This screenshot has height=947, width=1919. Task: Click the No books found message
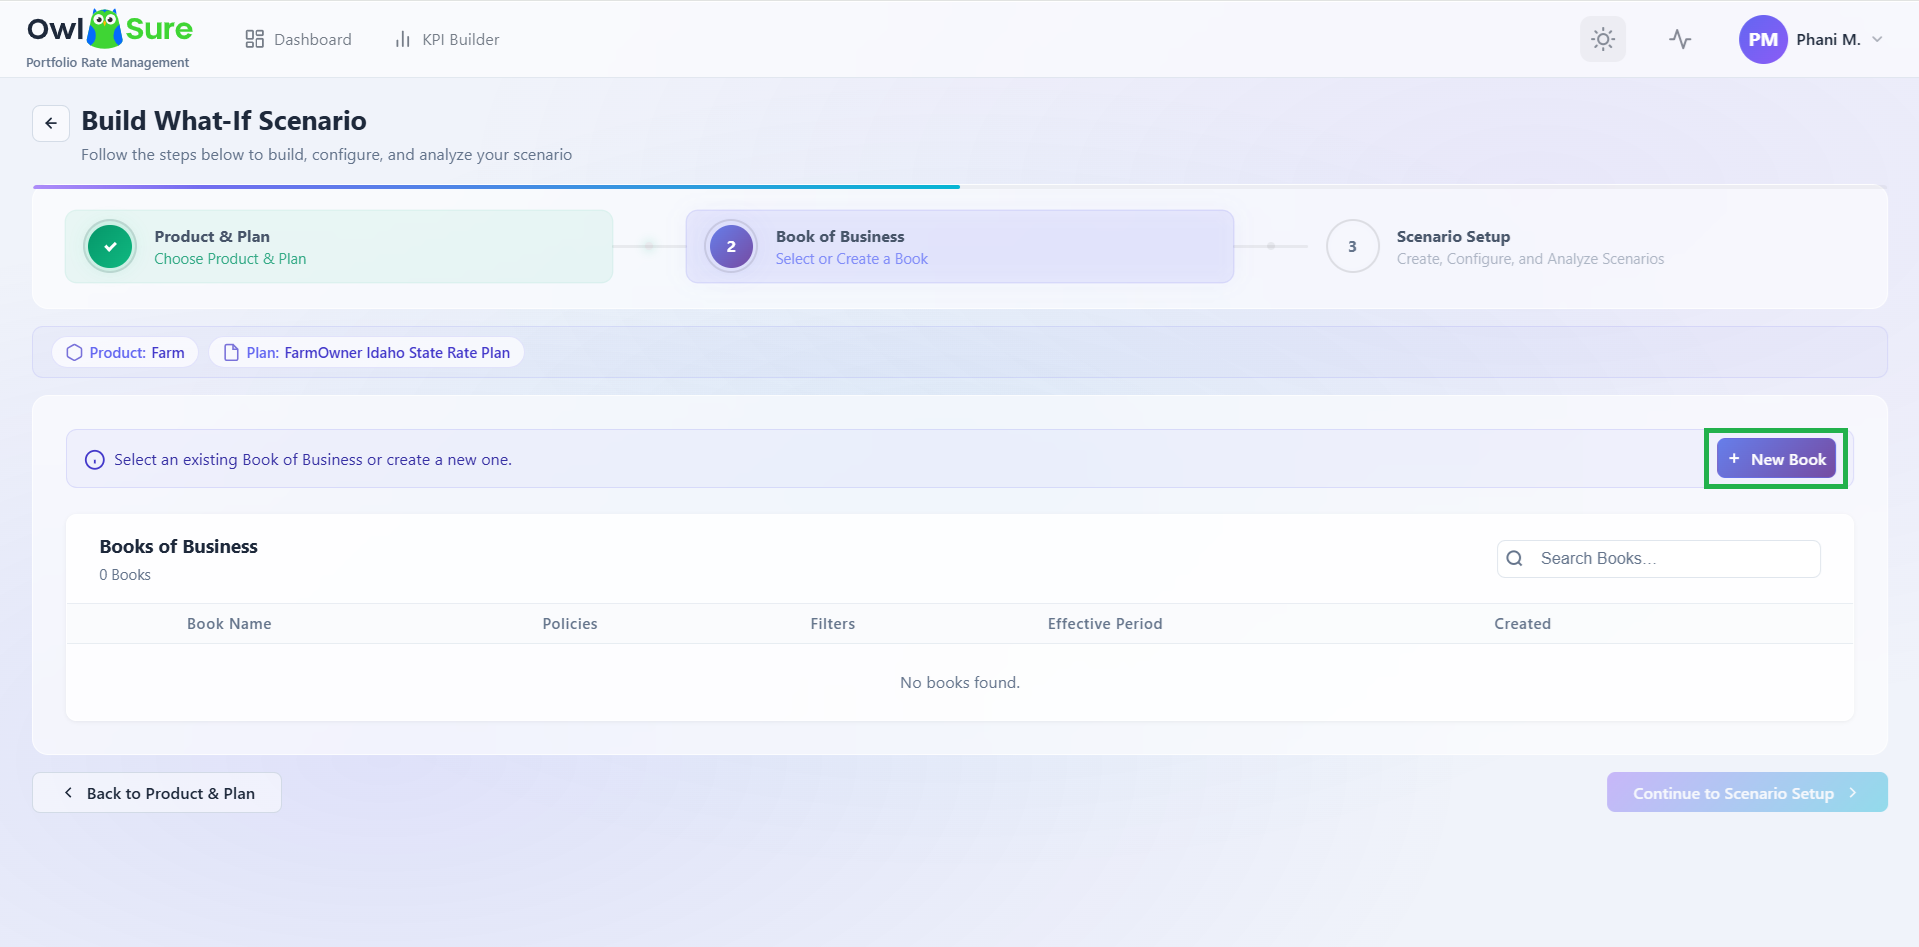click(959, 682)
